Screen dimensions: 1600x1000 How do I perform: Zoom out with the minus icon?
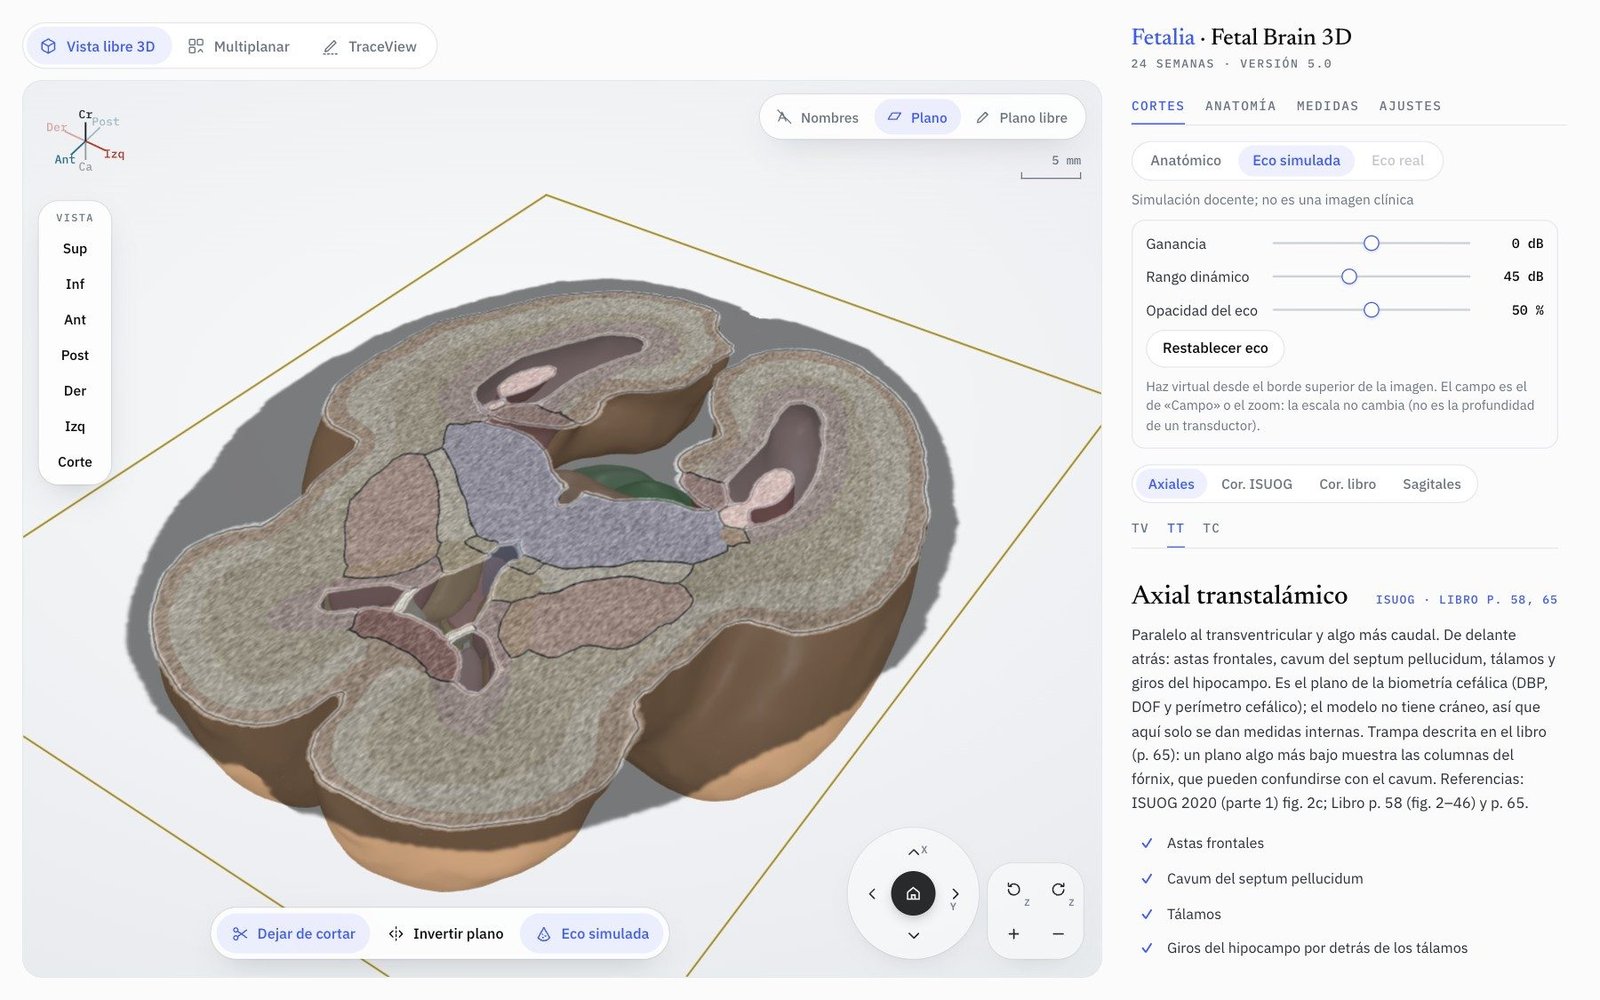[1058, 934]
